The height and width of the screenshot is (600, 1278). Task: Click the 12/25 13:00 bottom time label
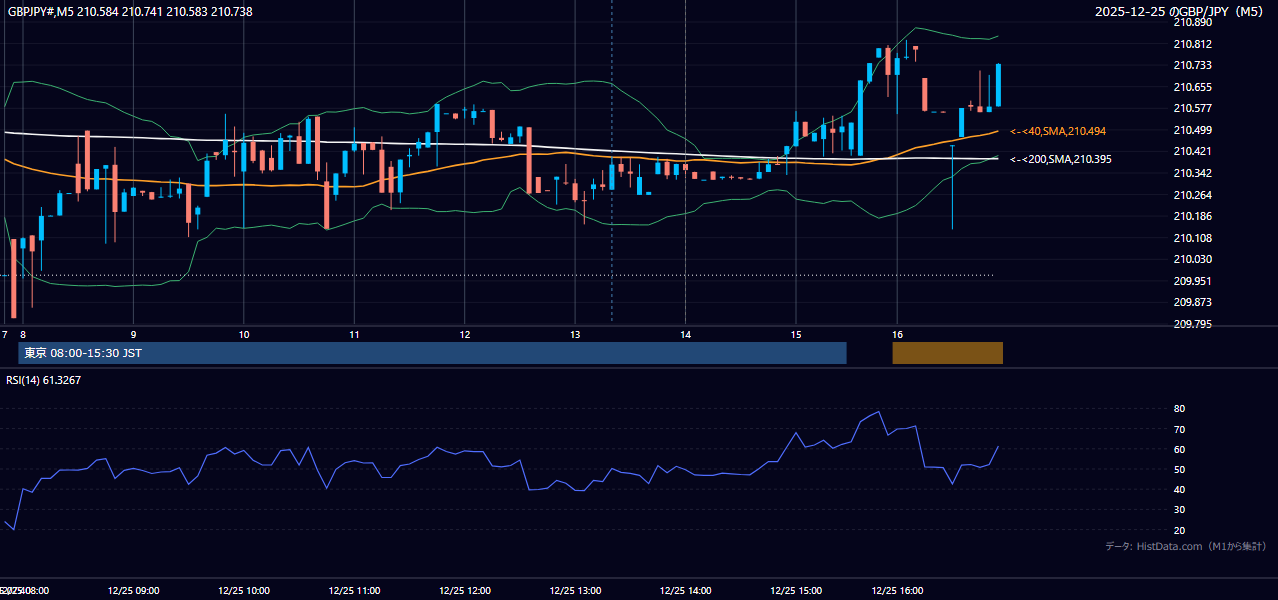pos(575,591)
